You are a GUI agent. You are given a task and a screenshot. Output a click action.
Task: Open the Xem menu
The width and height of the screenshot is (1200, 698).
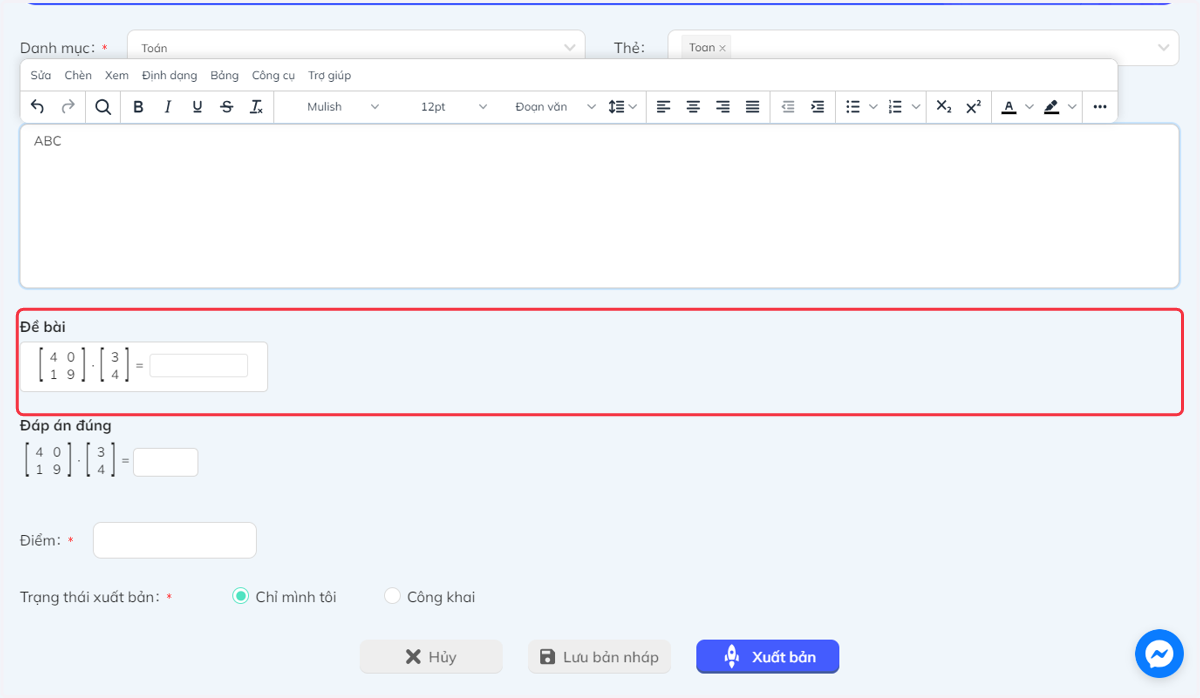[x=117, y=76]
